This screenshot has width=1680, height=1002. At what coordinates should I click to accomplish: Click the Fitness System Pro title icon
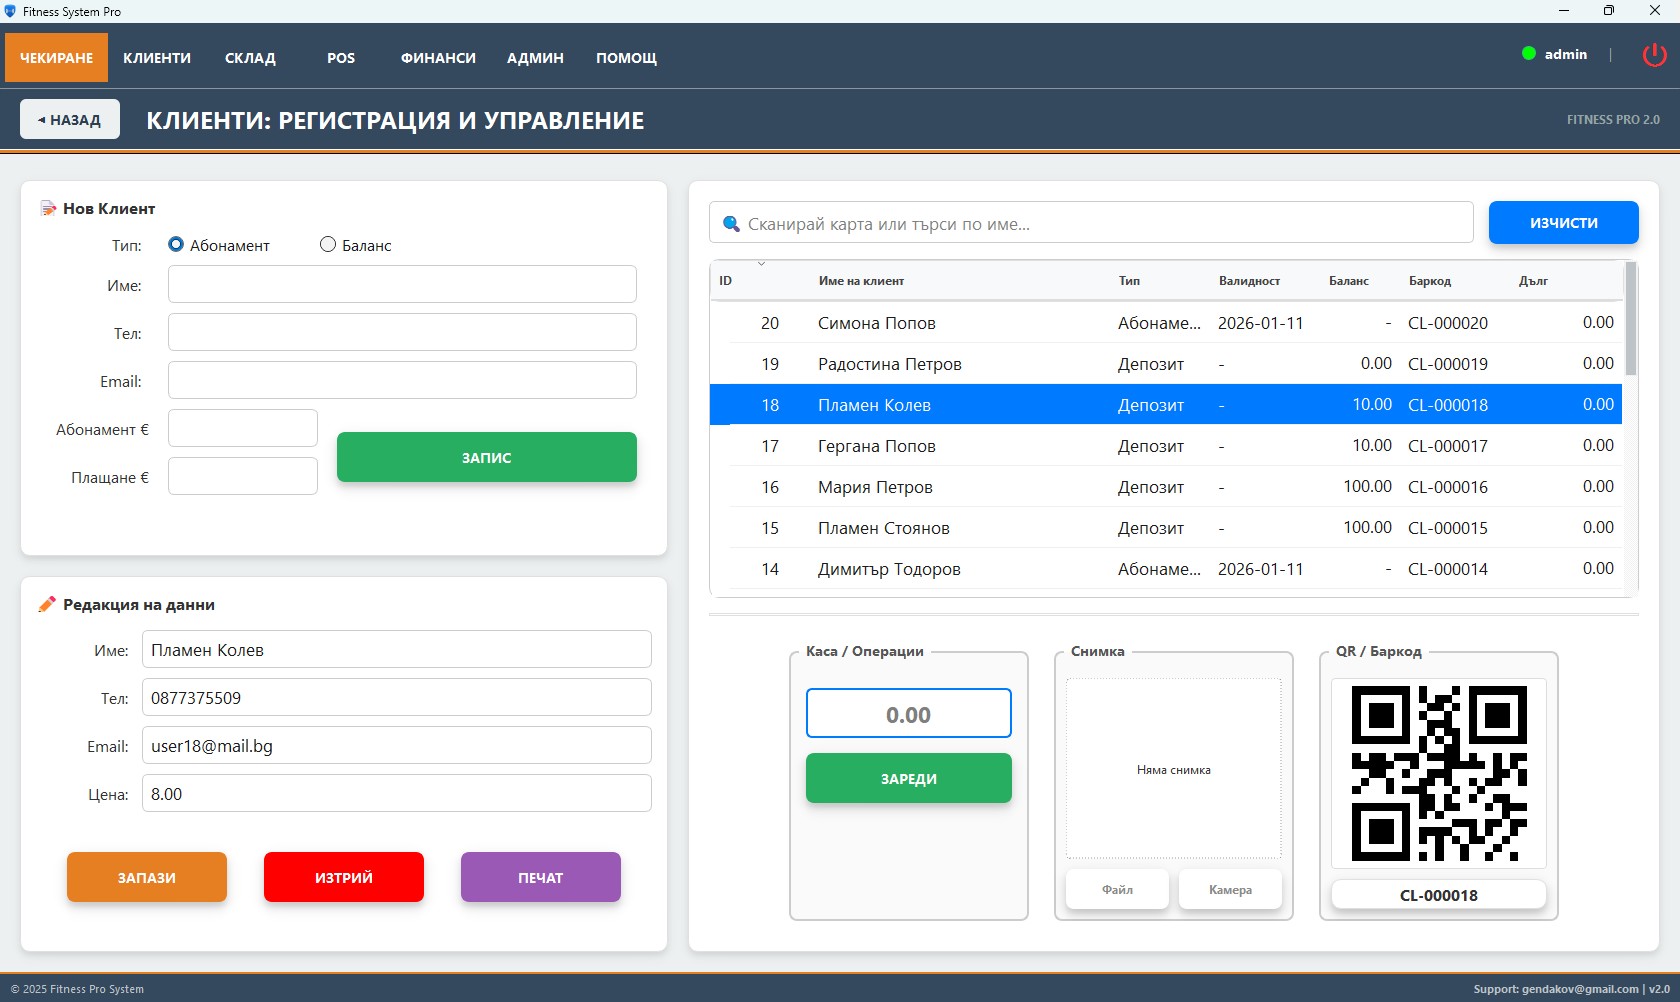(10, 11)
